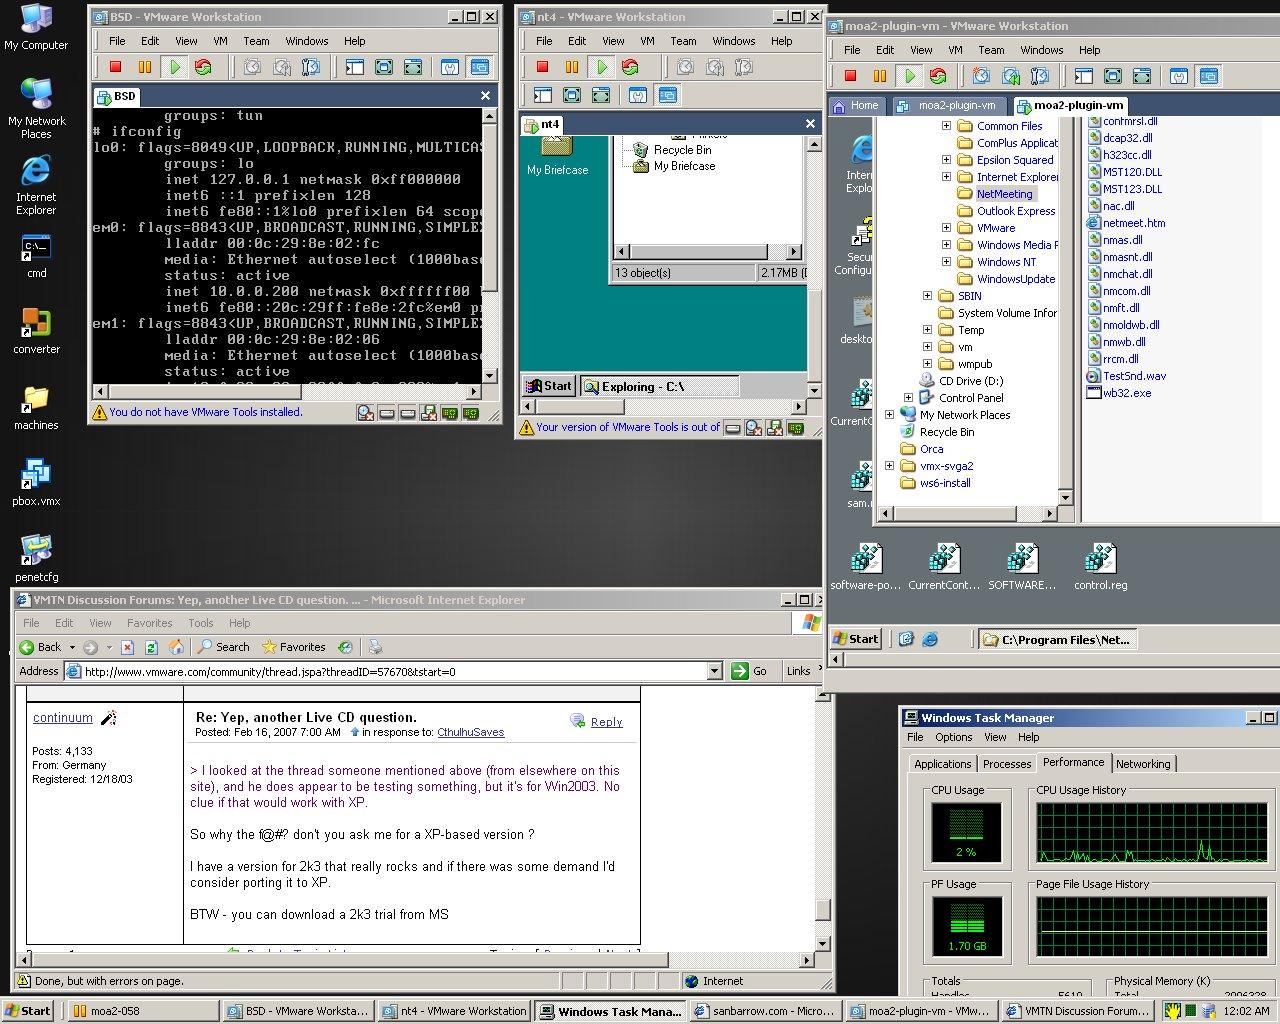Open the converter desktop icon

(36, 325)
